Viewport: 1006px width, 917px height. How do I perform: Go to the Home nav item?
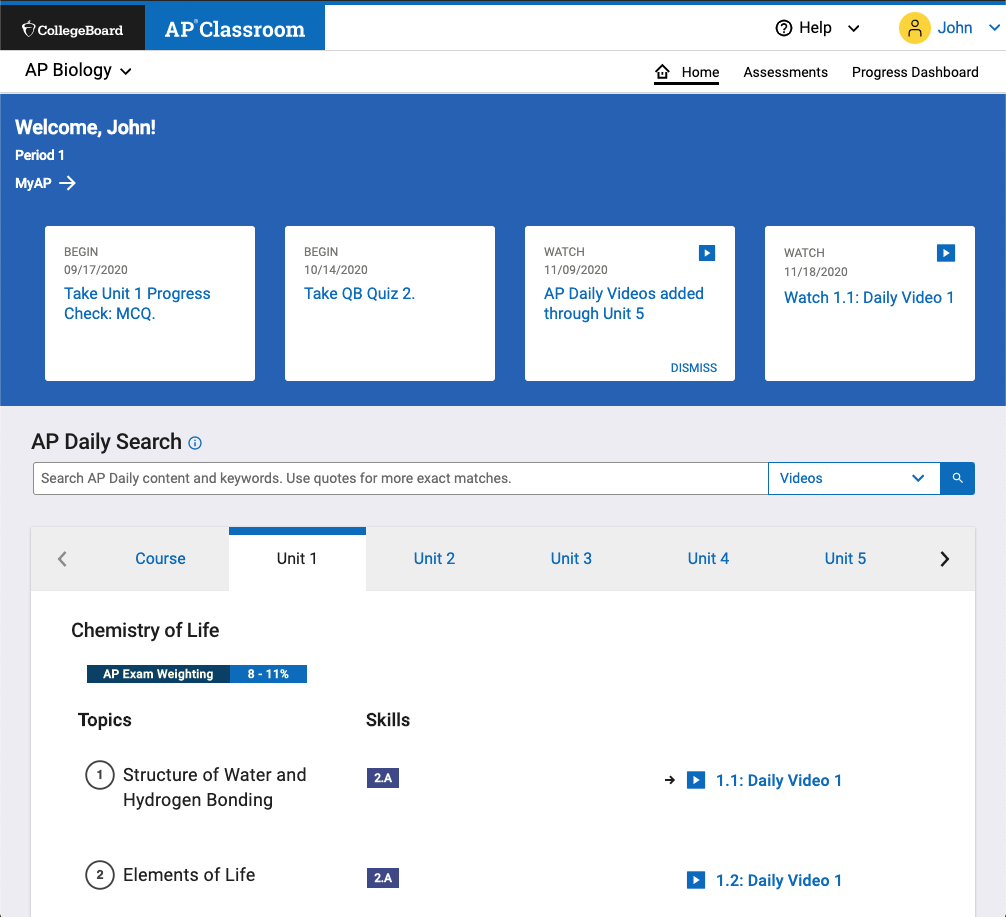point(686,72)
